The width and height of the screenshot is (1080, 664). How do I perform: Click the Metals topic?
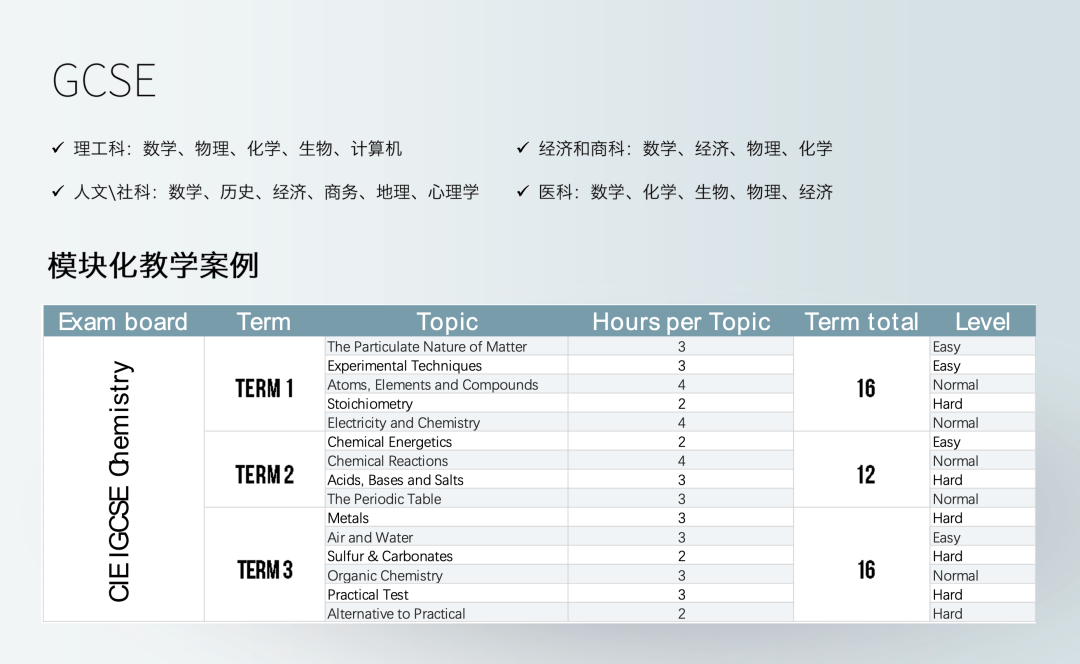[348, 518]
